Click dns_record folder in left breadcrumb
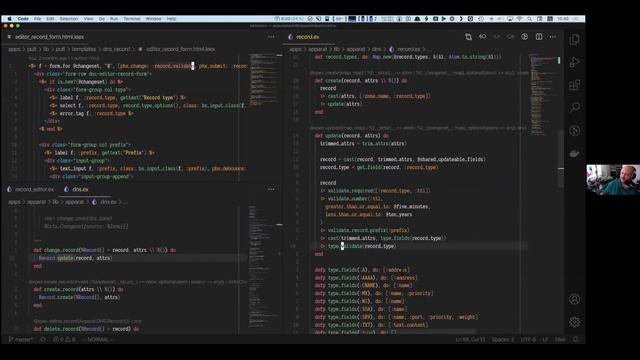 point(116,49)
